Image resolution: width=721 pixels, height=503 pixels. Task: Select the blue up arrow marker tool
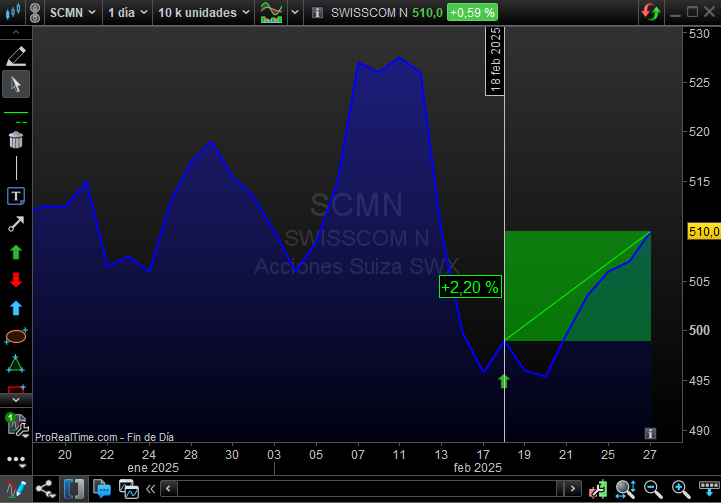click(x=16, y=308)
